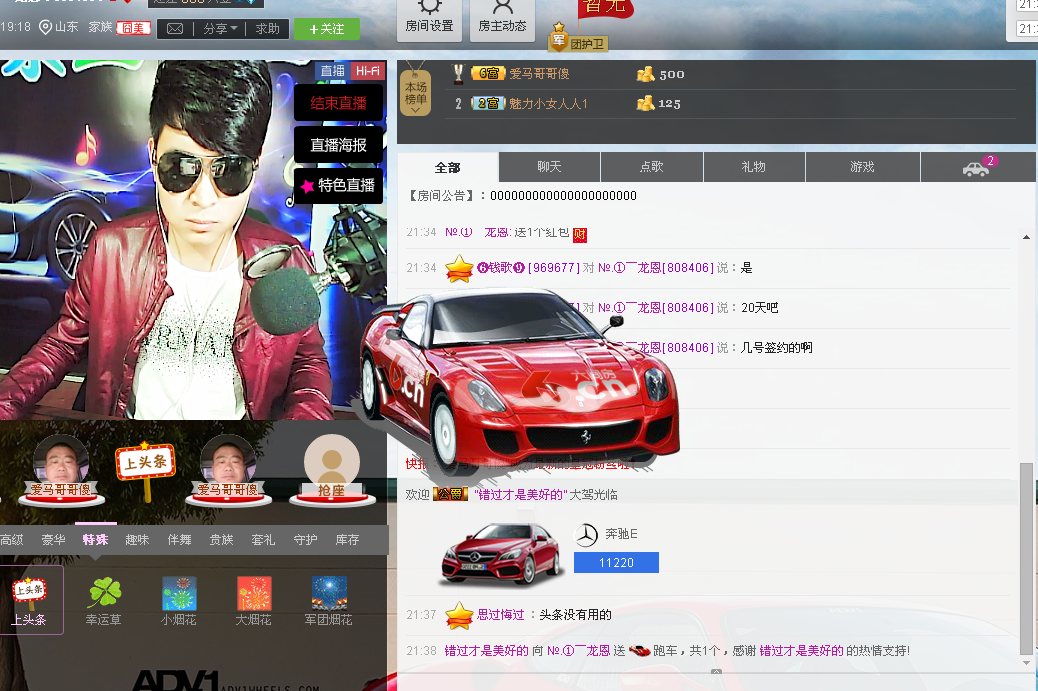This screenshot has height=691, width=1038.
Task: Choose the 大烟花 big fireworks gift
Action: coord(254,600)
